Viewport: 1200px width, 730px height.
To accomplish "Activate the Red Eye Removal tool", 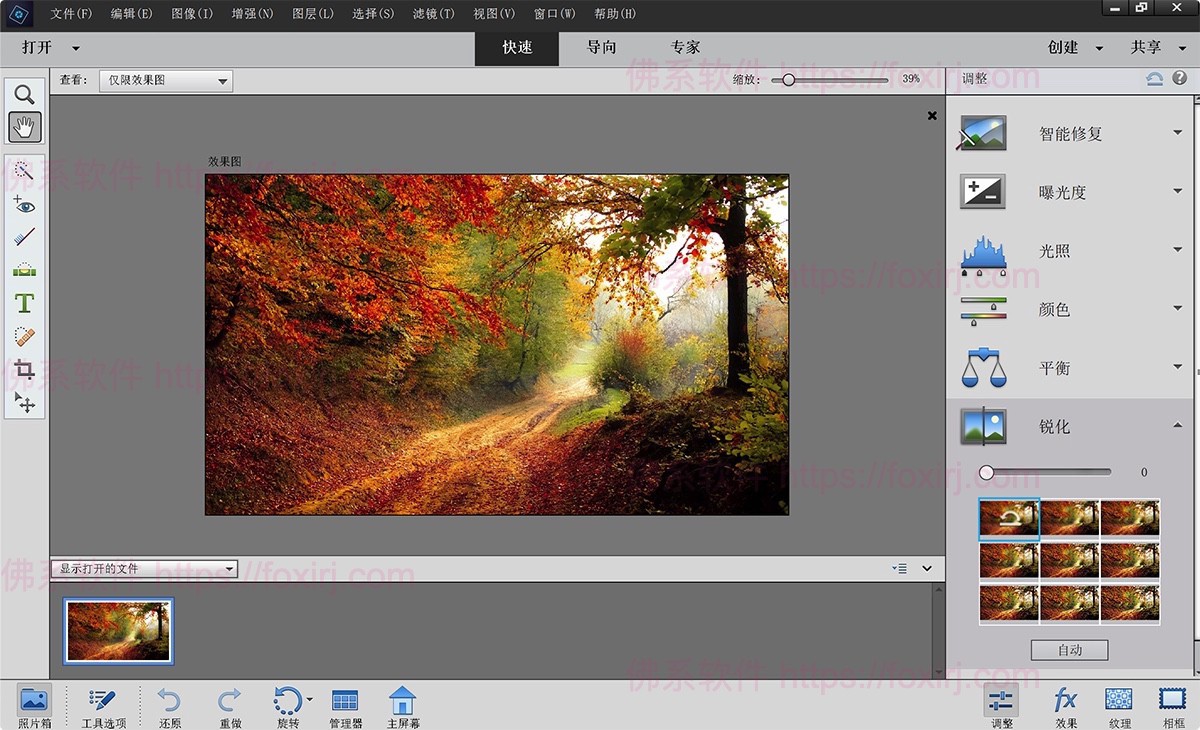I will click(x=24, y=205).
